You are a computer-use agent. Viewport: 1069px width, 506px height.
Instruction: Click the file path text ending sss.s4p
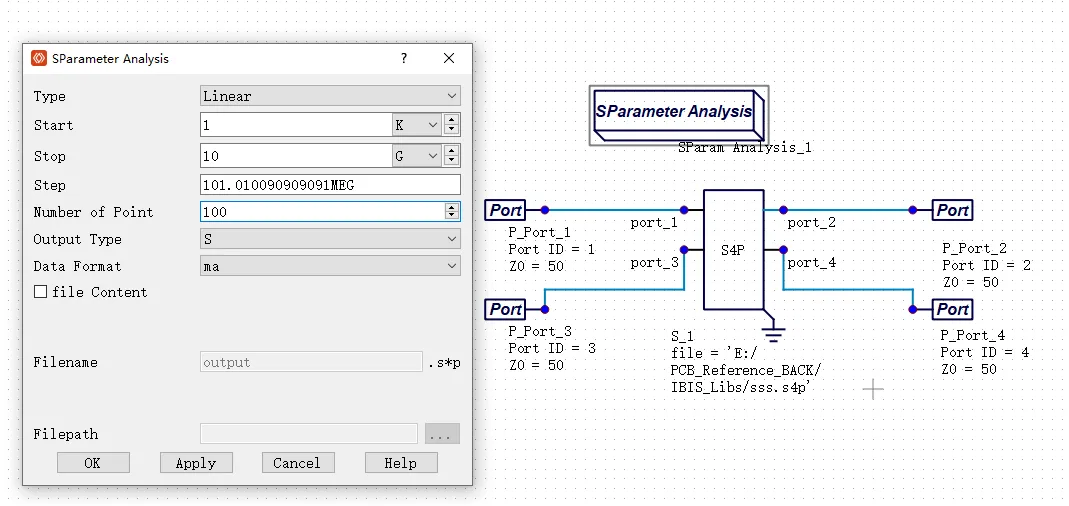[x=746, y=370]
